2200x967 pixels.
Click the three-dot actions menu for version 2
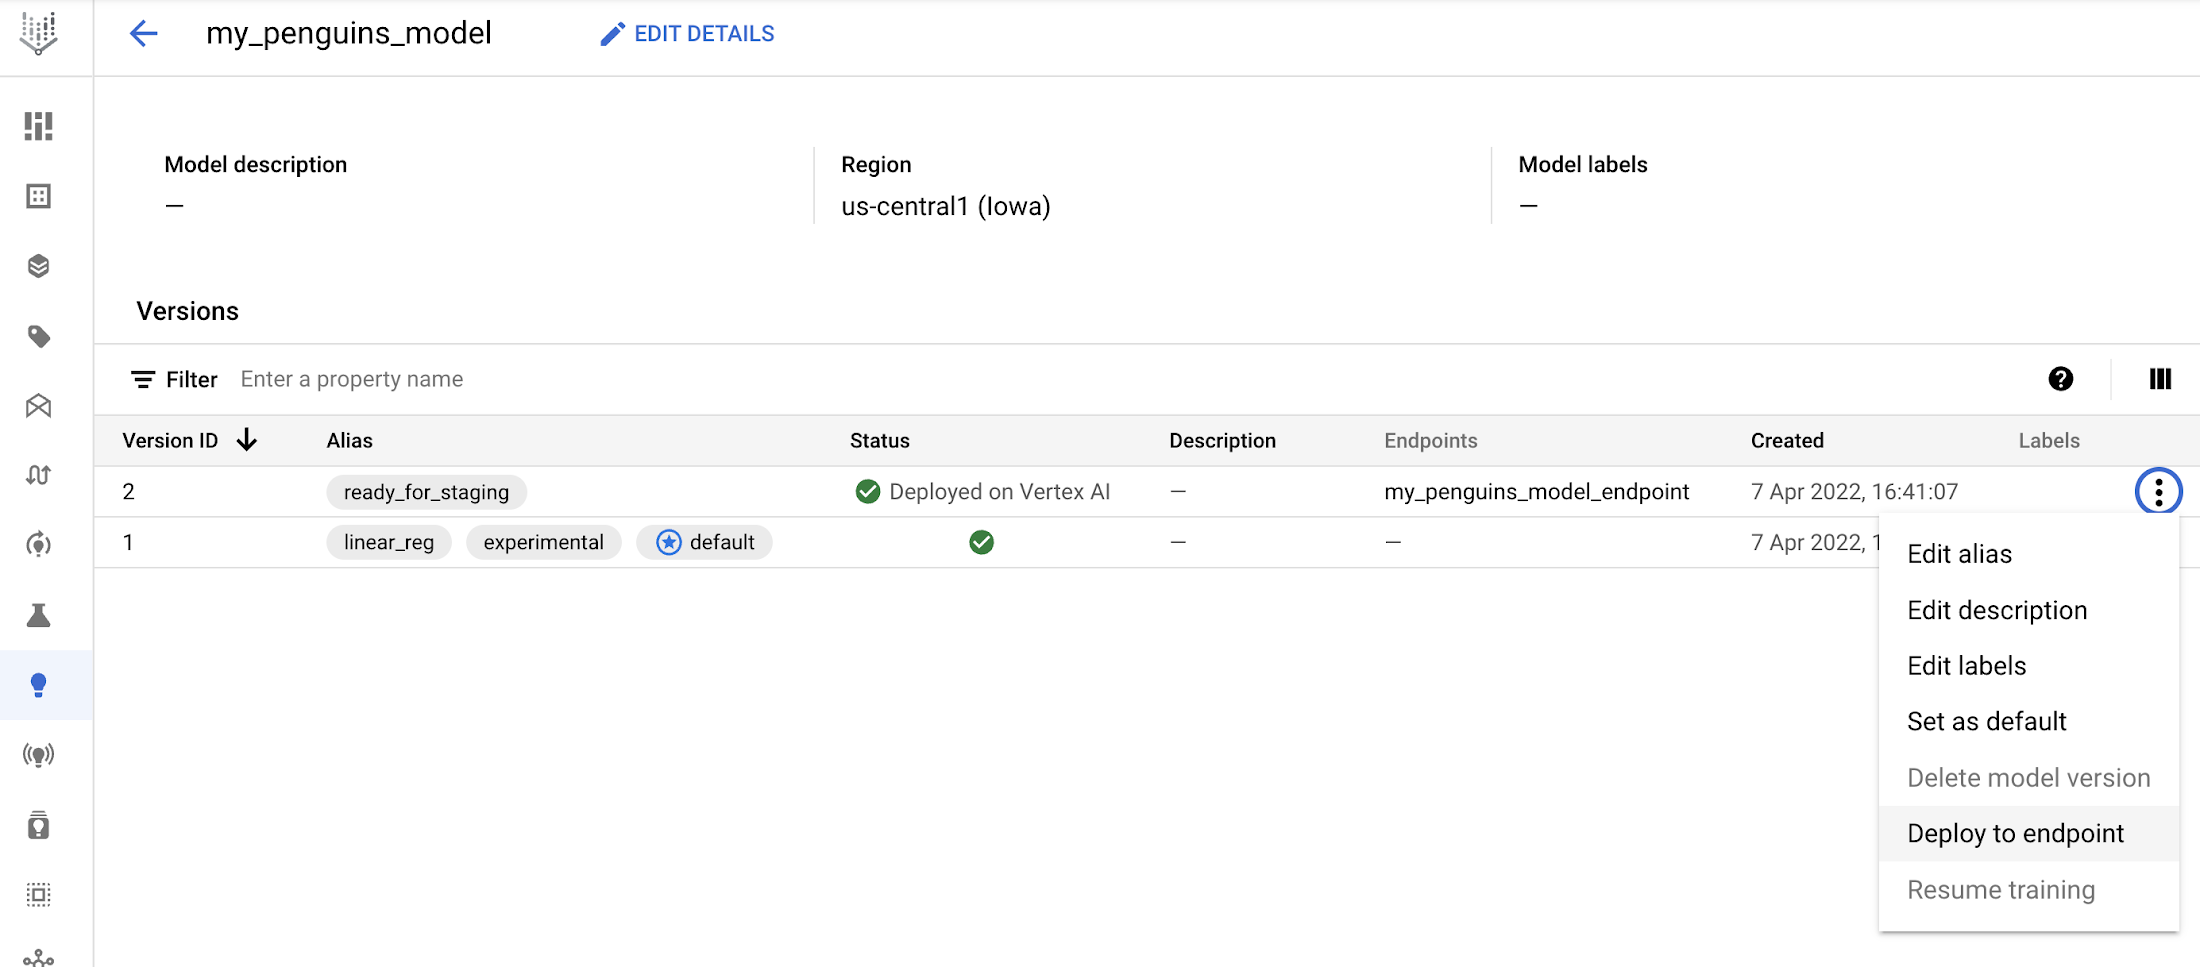2158,491
